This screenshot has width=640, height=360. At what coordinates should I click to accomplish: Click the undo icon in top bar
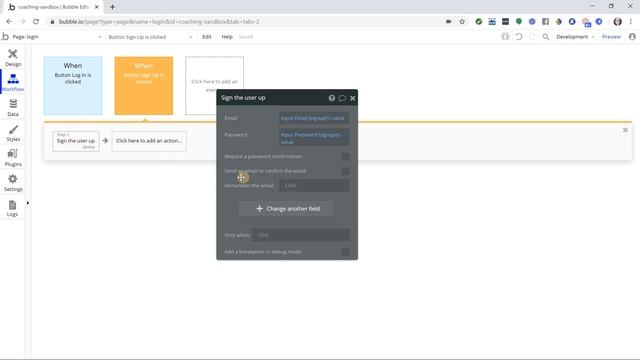coord(519,37)
